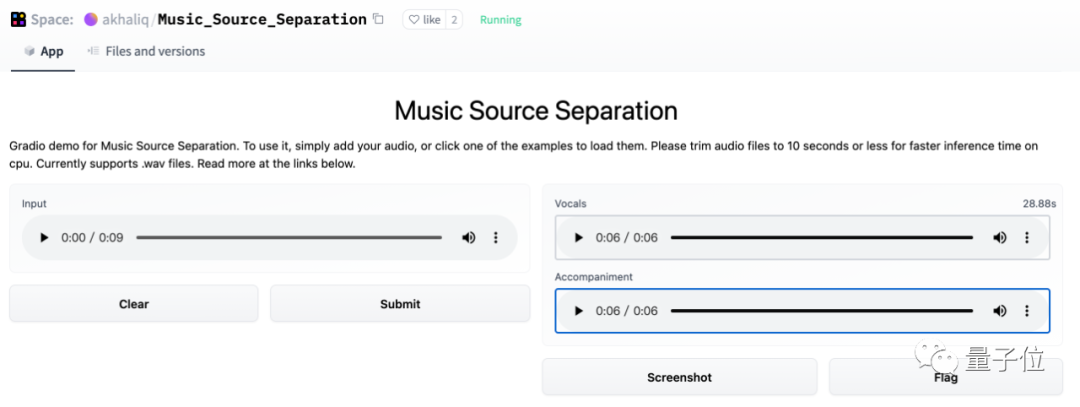Seek within the Input audio progress bar
This screenshot has height=407, width=1080.
(x=289, y=238)
